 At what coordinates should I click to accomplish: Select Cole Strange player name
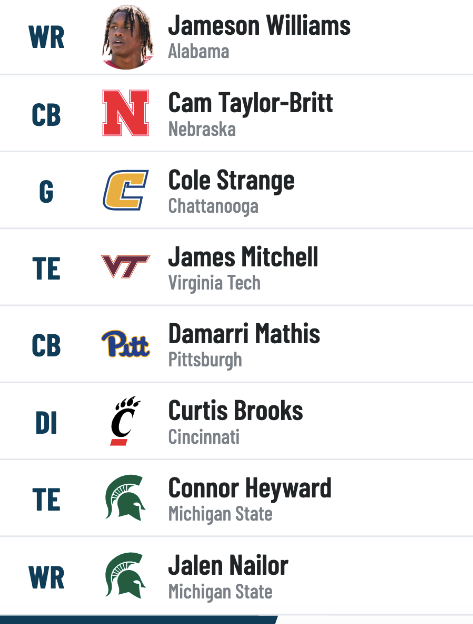[x=232, y=180]
